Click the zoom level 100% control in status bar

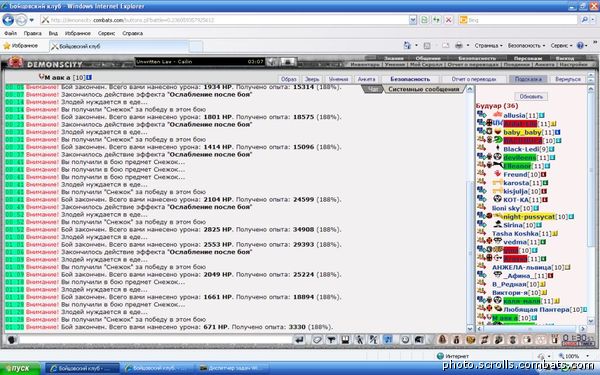coord(571,356)
